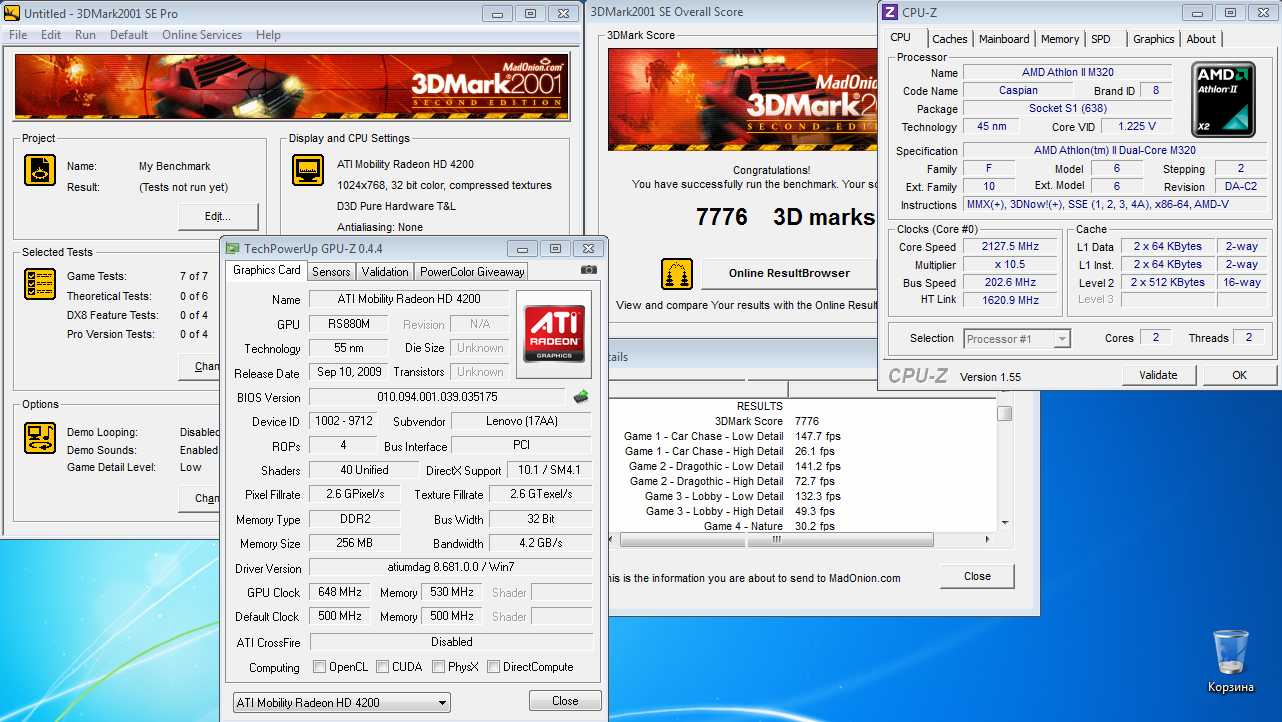This screenshot has height=722, width=1282.
Task: Open the About tab in CPU-Z
Action: tap(1201, 39)
